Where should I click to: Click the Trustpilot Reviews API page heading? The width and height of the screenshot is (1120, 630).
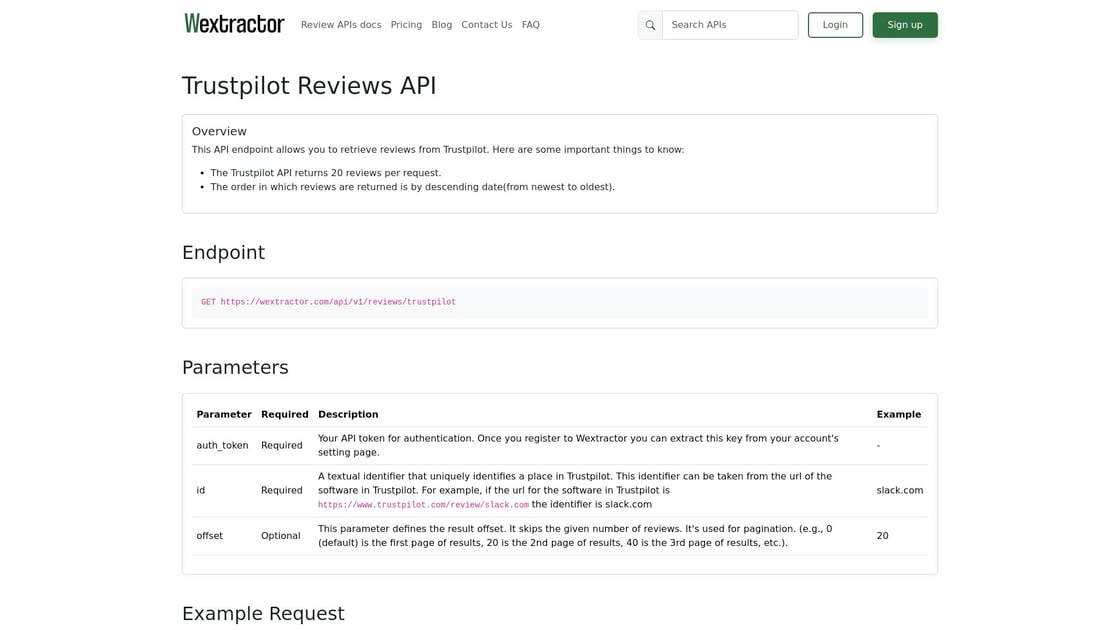point(309,86)
